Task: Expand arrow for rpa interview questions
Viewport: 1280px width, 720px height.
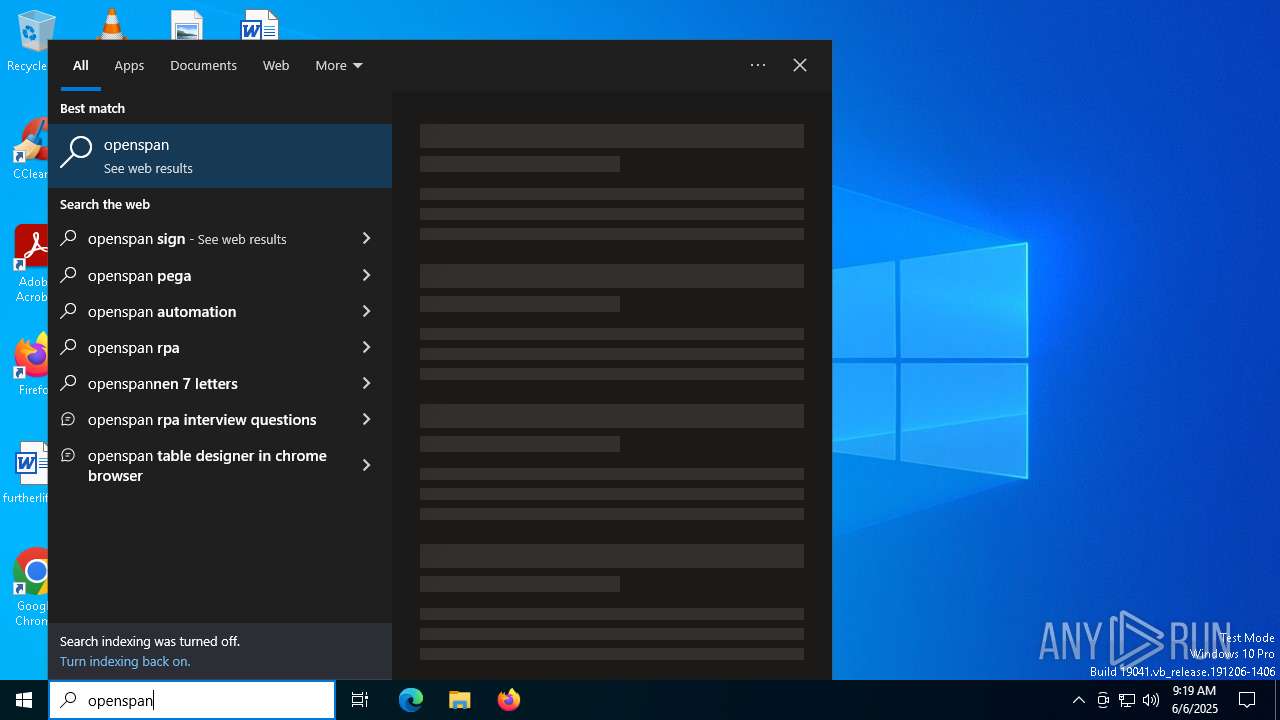Action: pos(366,419)
